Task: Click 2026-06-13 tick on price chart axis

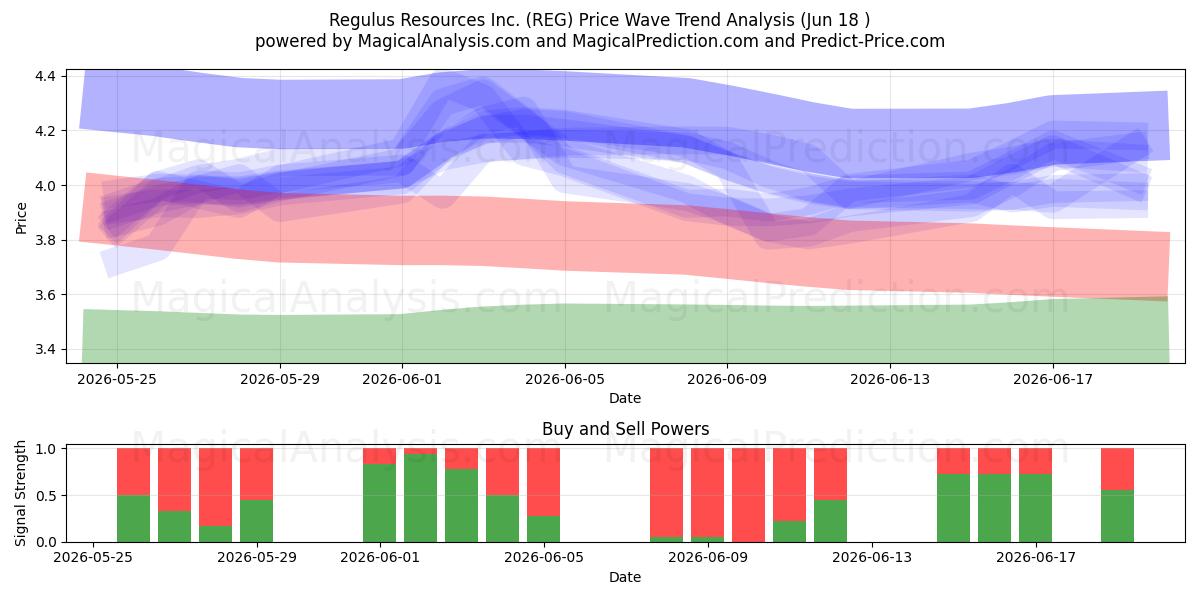Action: pyautogui.click(x=890, y=379)
